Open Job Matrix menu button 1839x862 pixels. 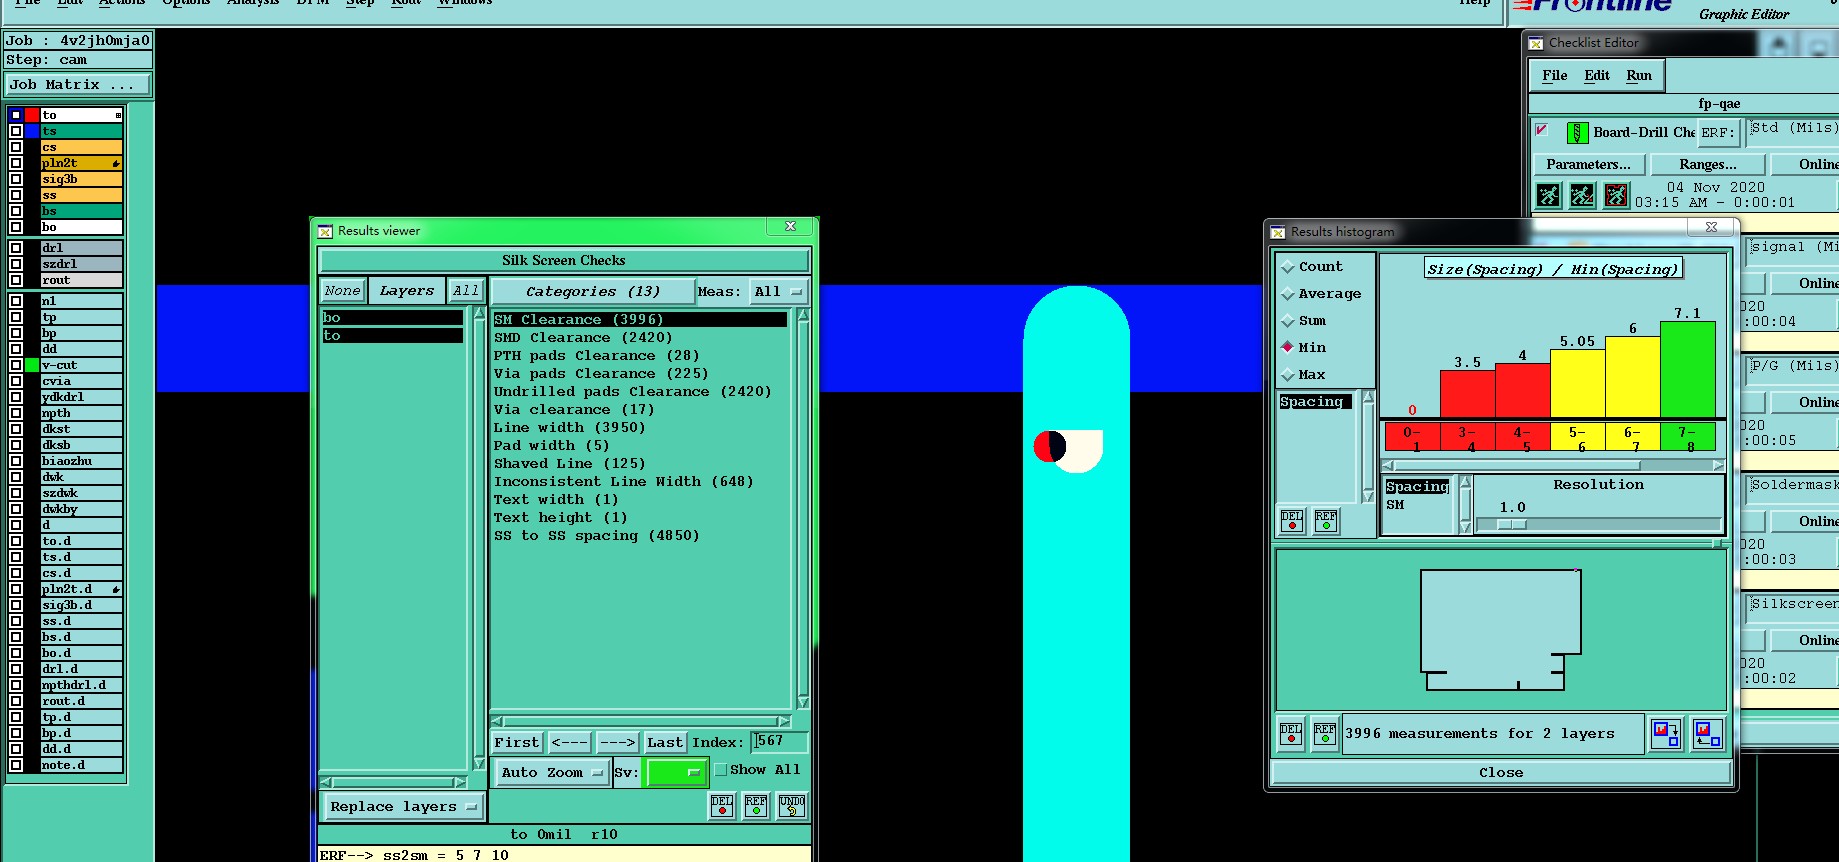(x=78, y=85)
